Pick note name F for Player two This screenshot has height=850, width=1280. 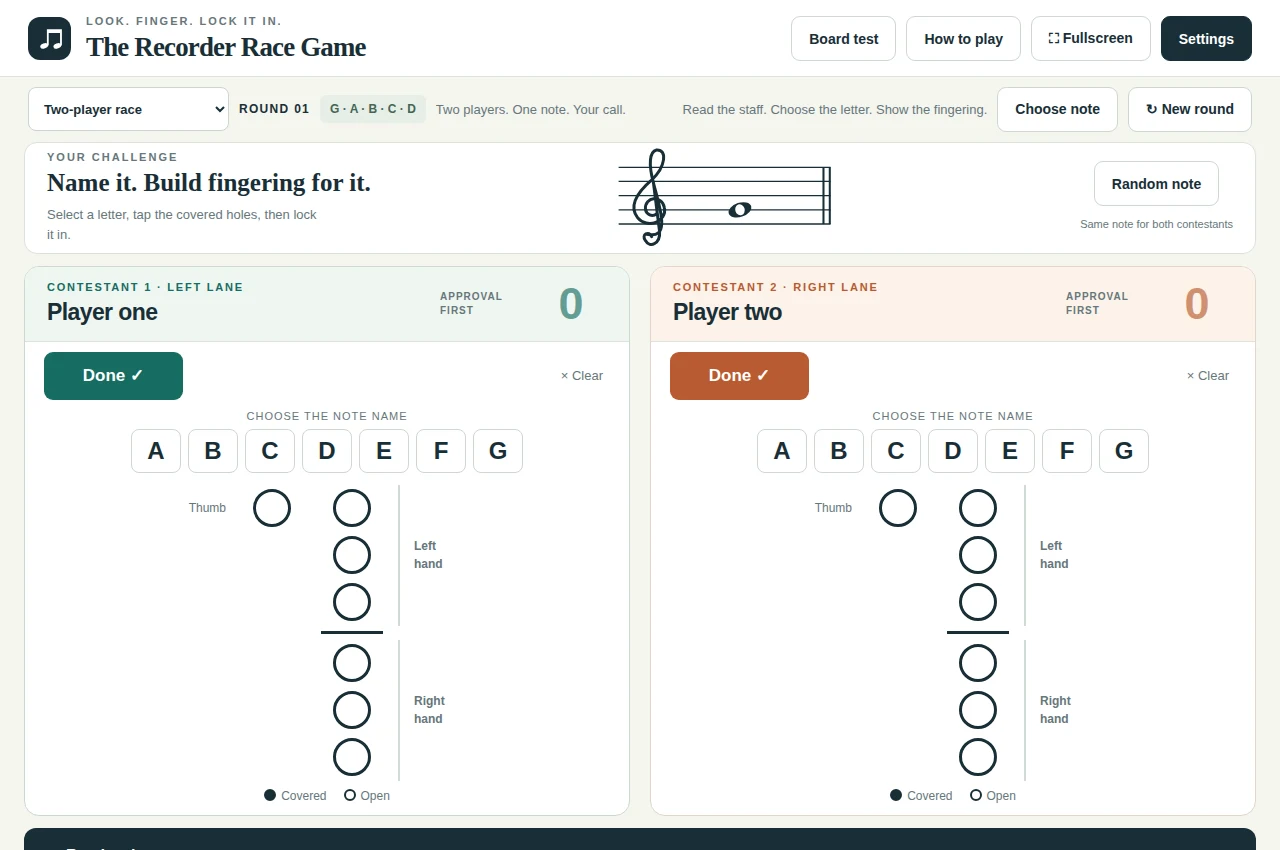click(x=1067, y=451)
